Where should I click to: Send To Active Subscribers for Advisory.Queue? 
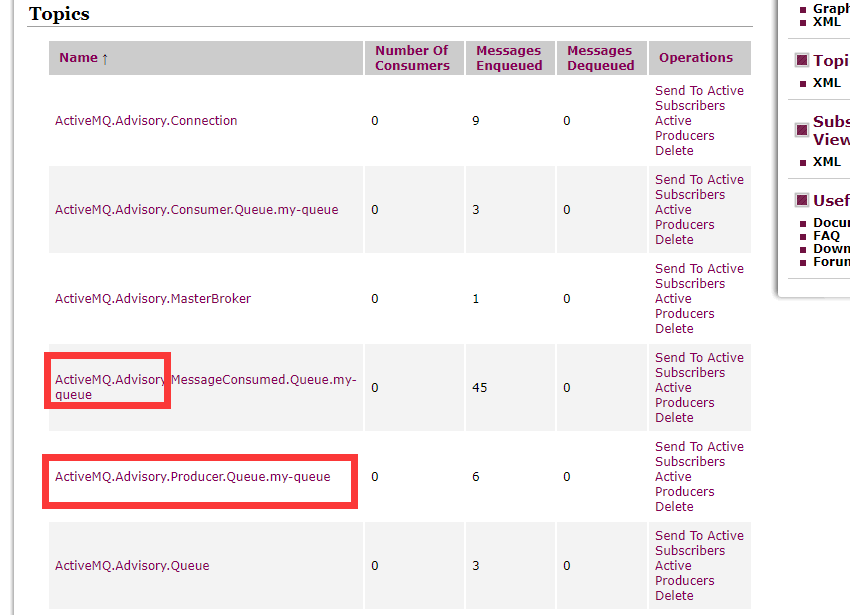tap(699, 542)
